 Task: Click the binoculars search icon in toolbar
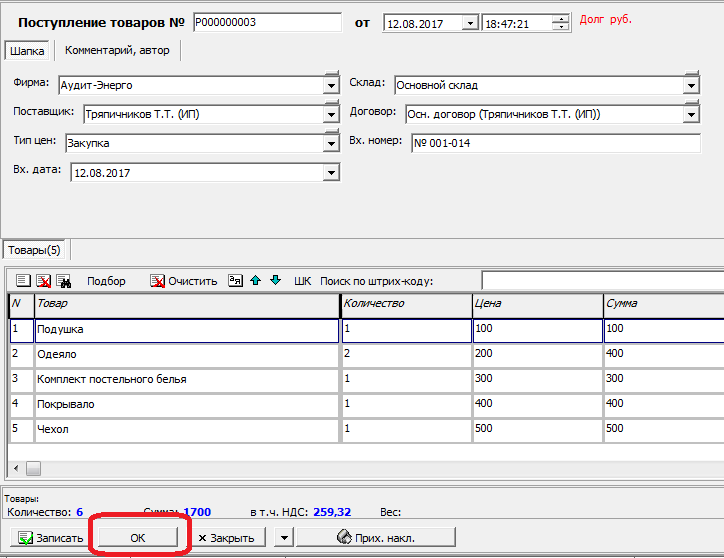(x=63, y=281)
